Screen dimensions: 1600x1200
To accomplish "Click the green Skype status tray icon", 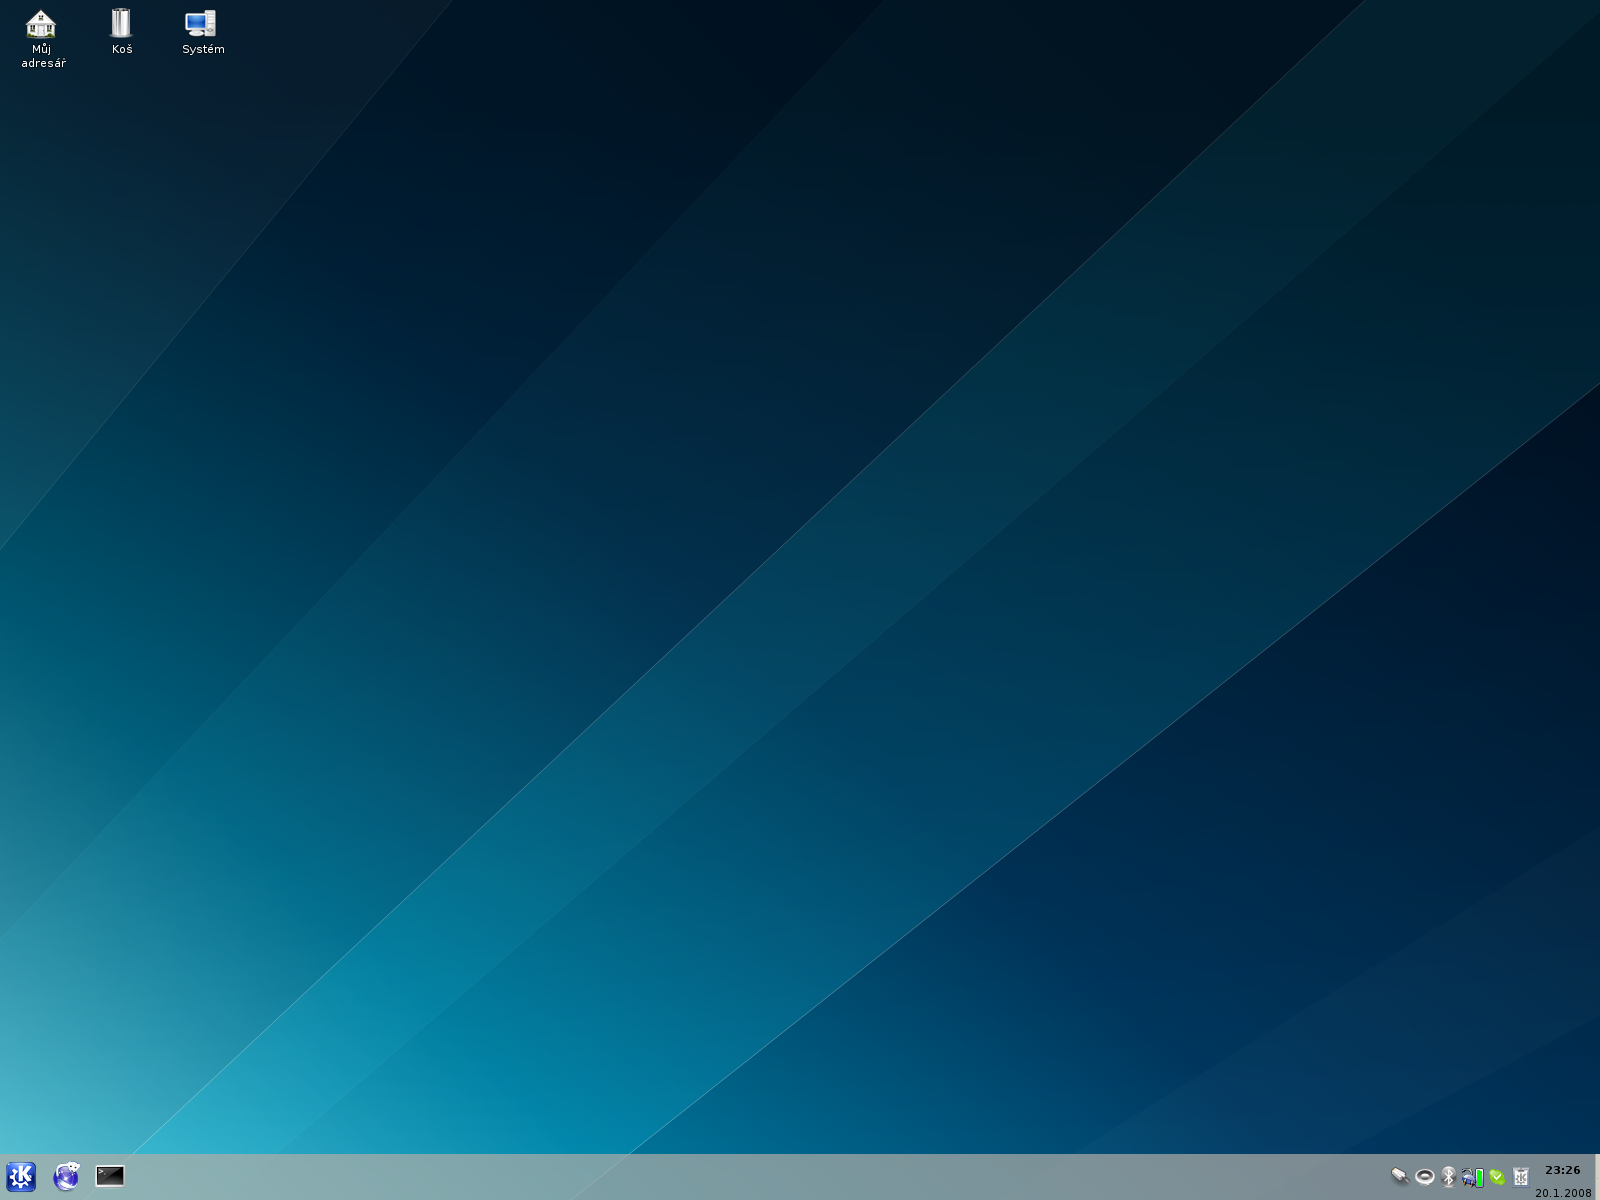I will [x=1497, y=1177].
